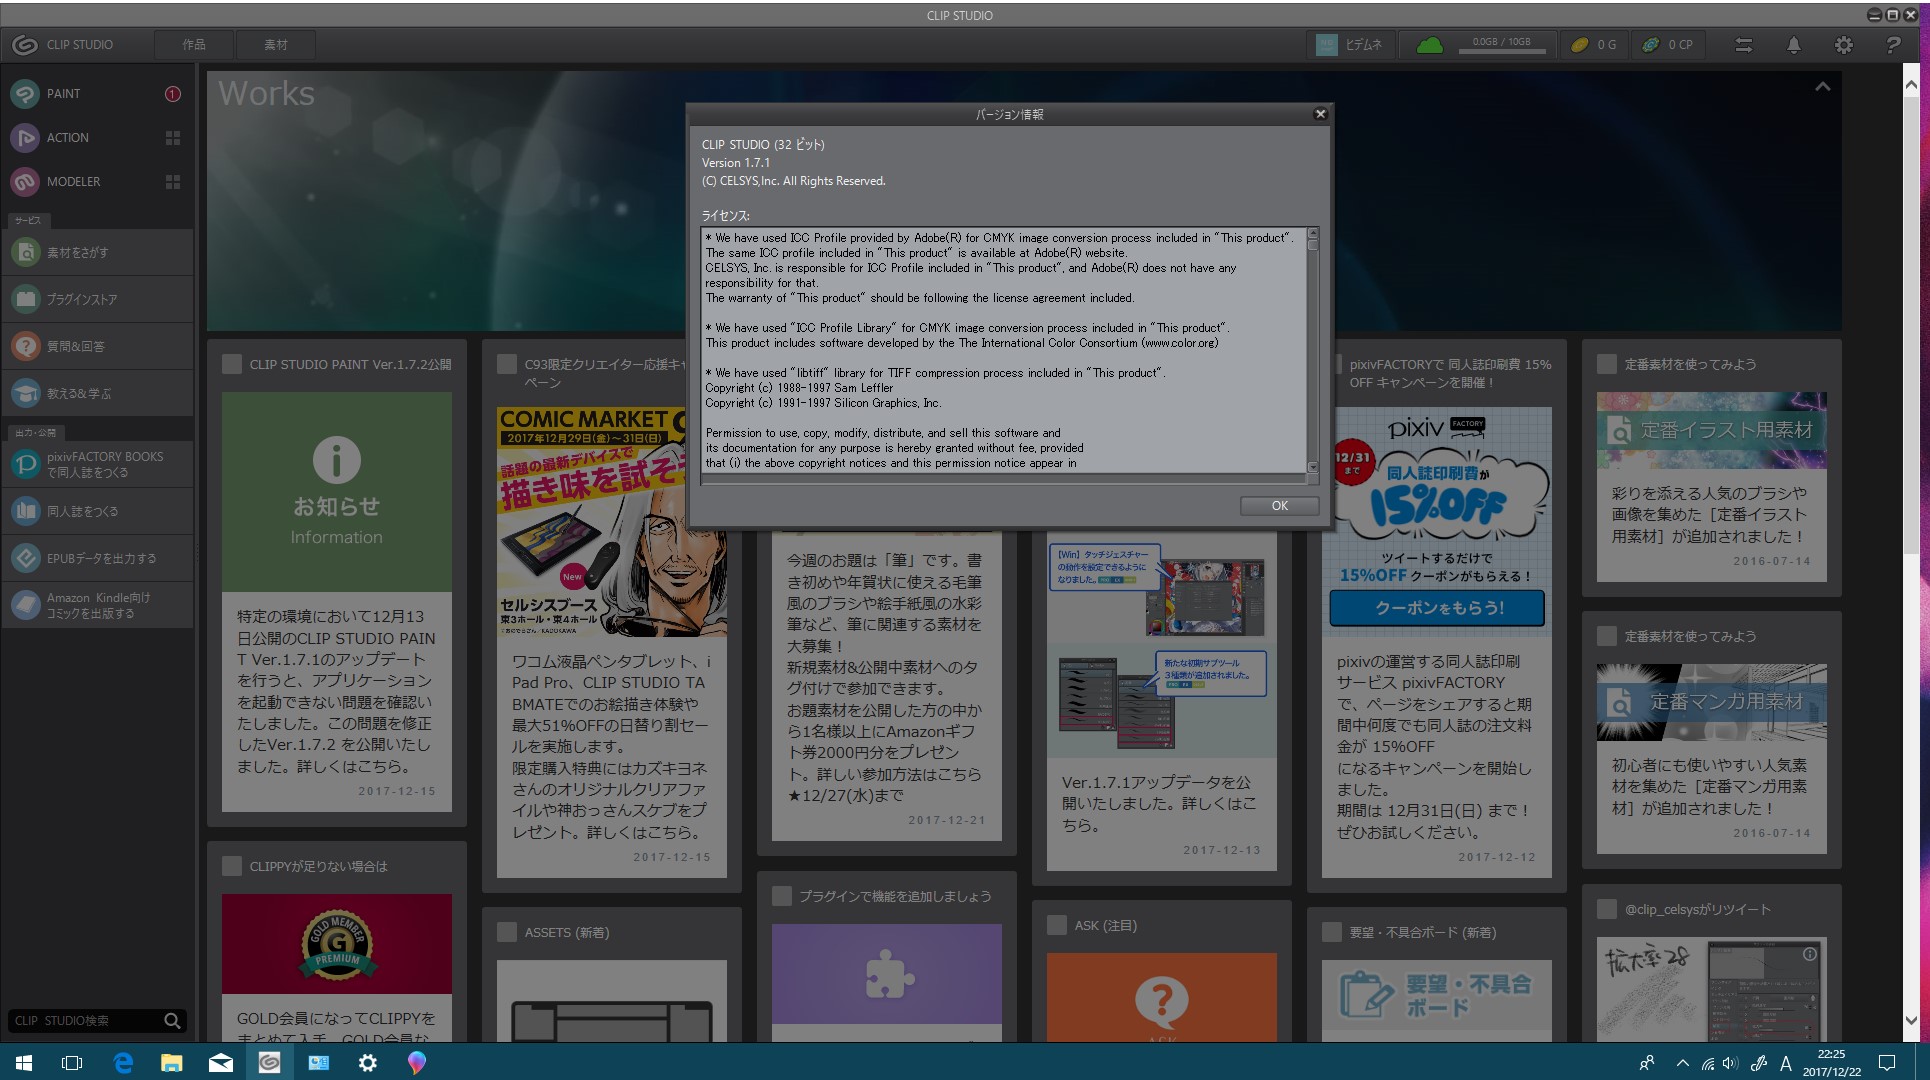1930x1080 pixels.
Task: Tick the ASSETS (新着) card checkbox
Action: 507,933
